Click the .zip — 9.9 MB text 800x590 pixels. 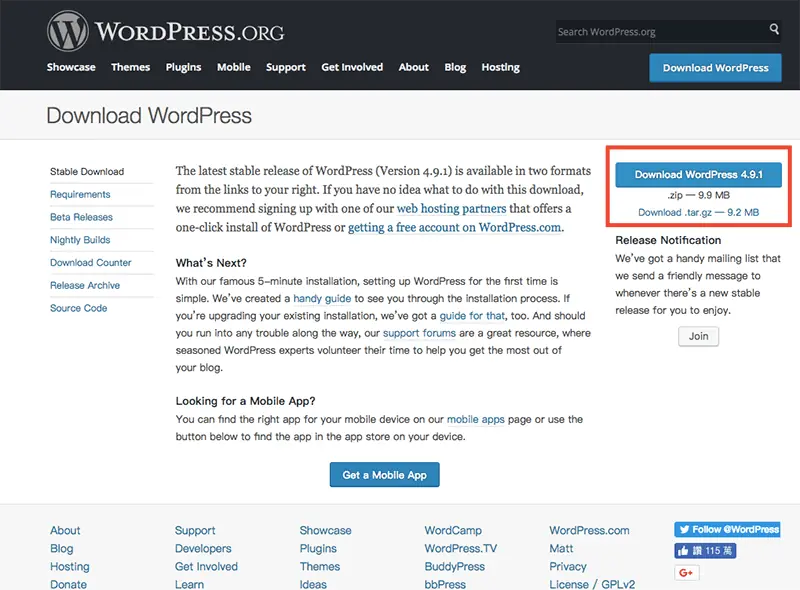tap(698, 195)
